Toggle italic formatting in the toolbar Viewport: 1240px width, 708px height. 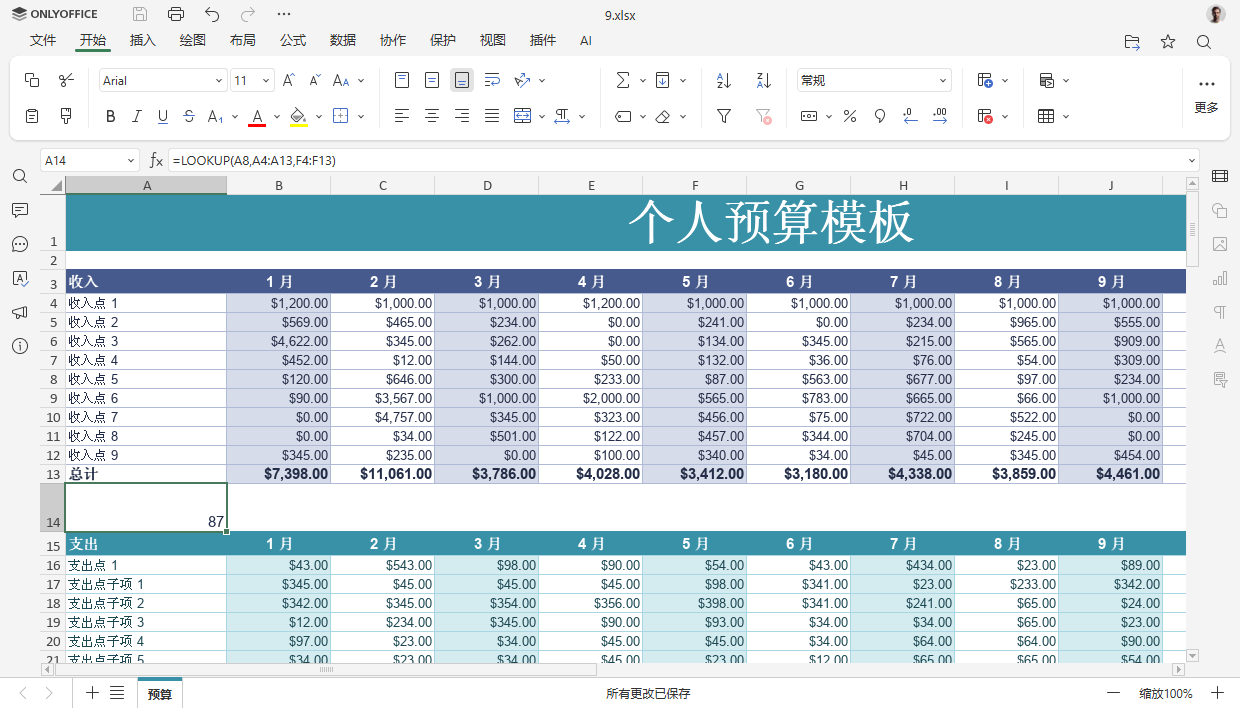click(136, 116)
